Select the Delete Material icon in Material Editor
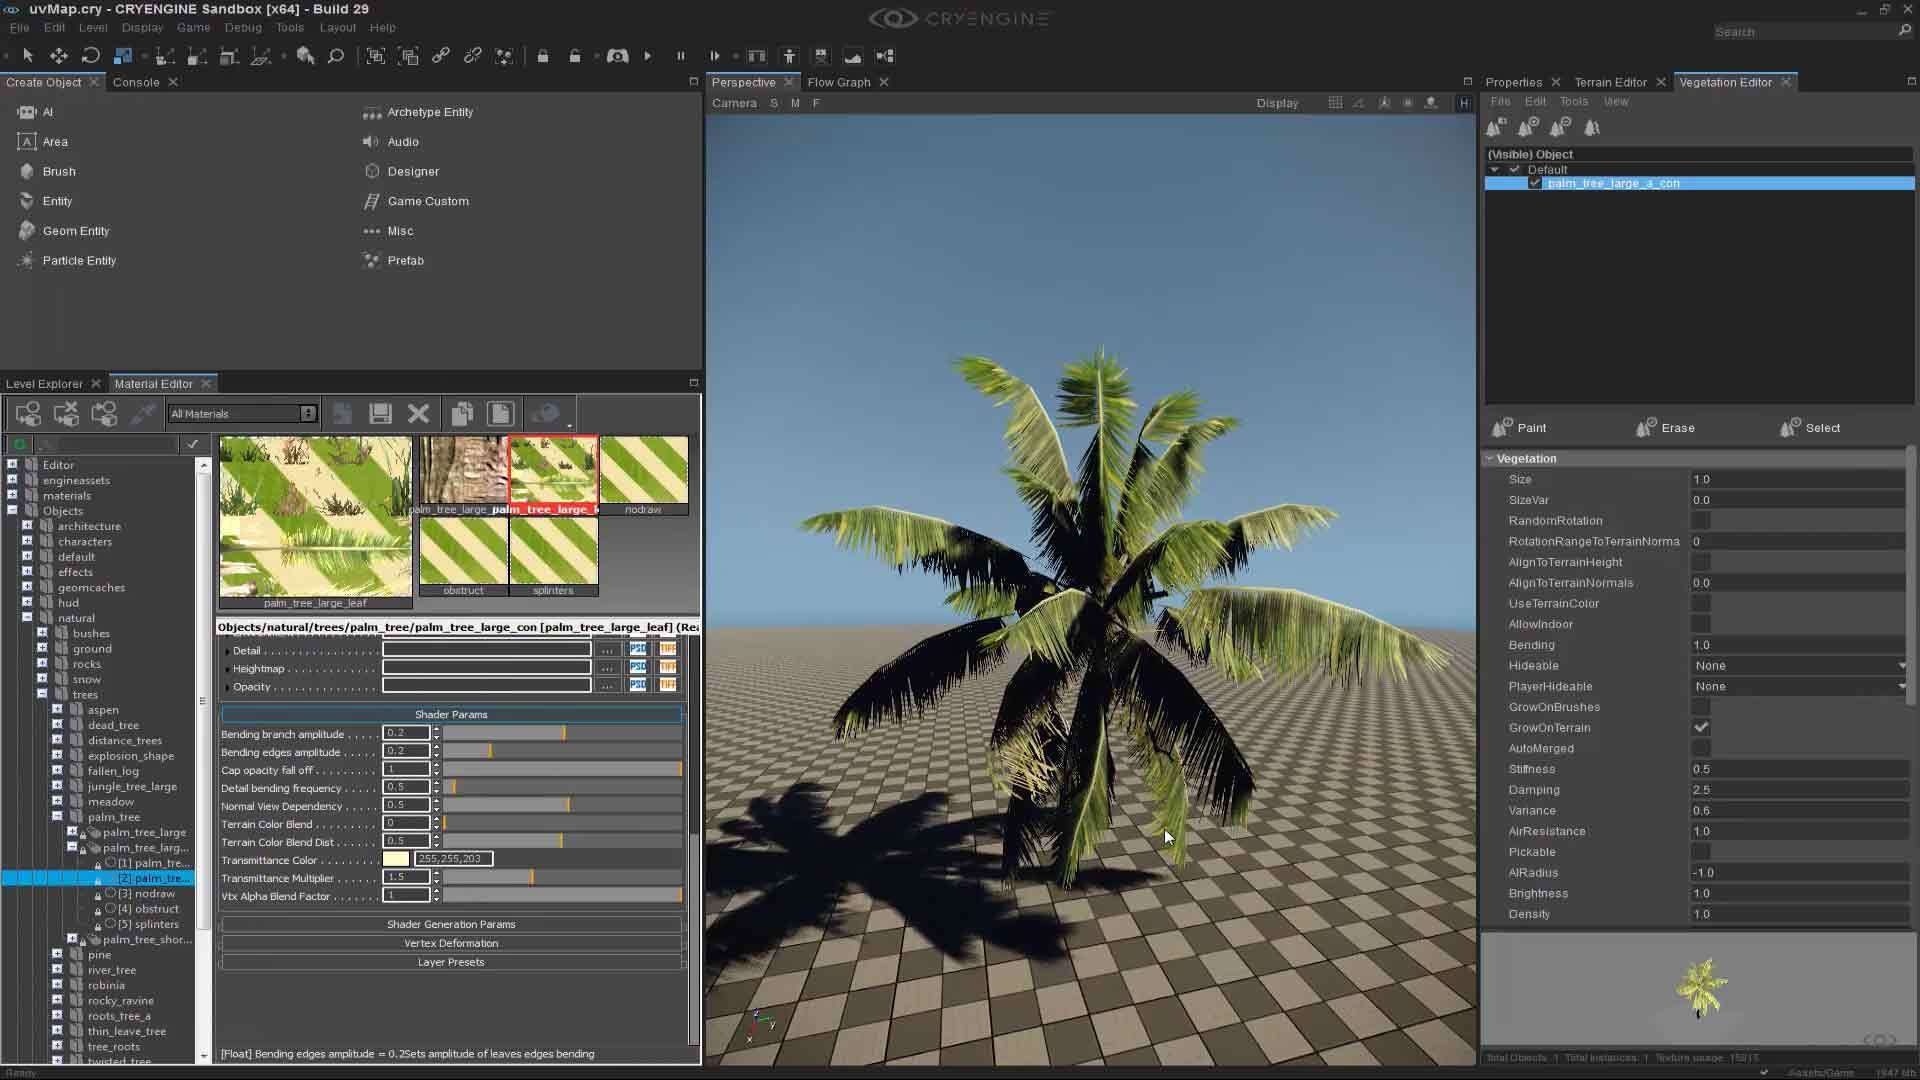1920x1080 pixels. coord(418,413)
